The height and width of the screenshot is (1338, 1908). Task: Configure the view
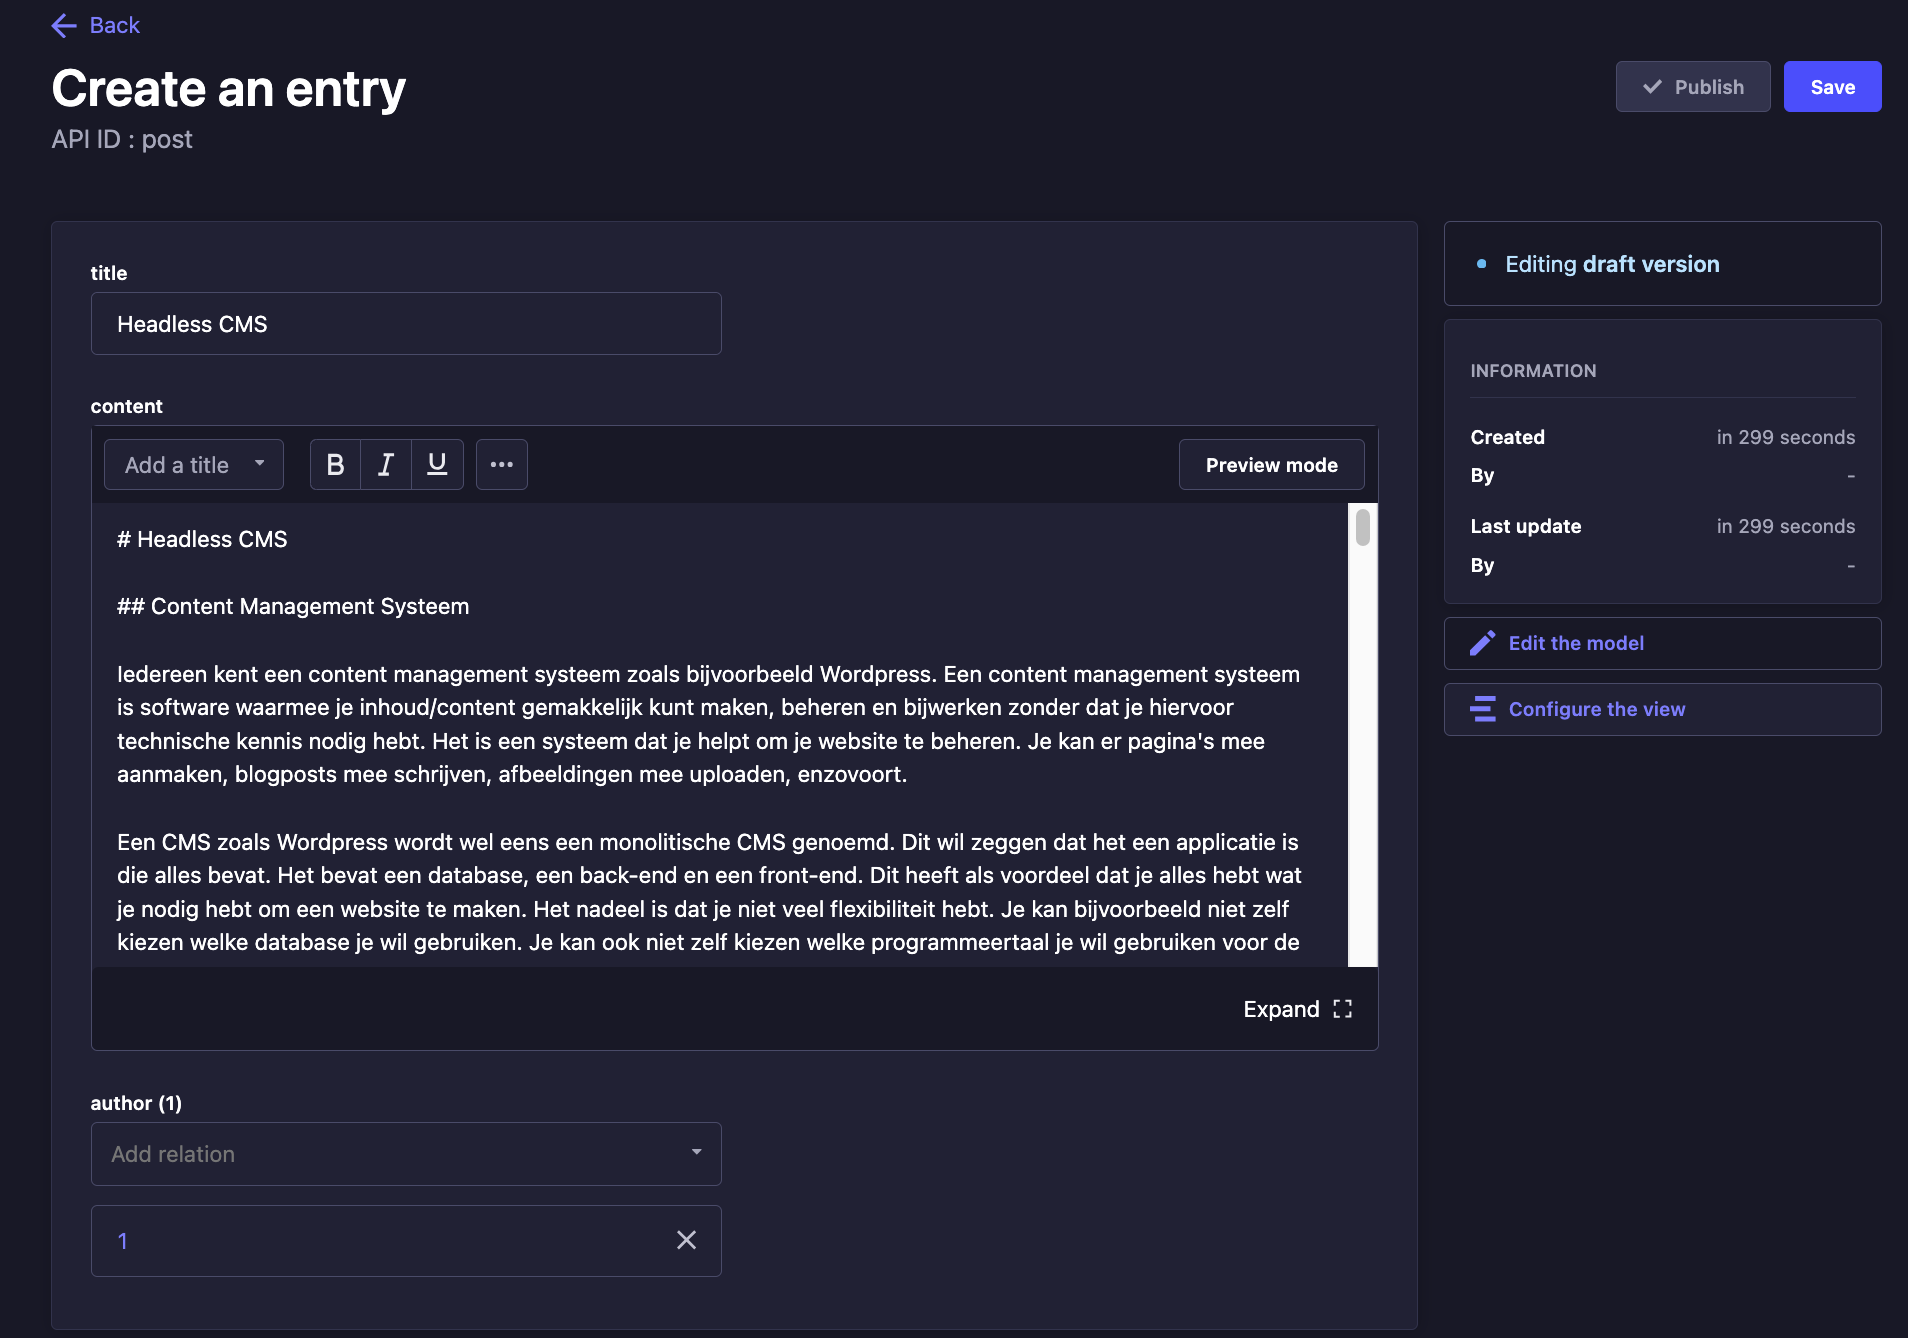1662,709
